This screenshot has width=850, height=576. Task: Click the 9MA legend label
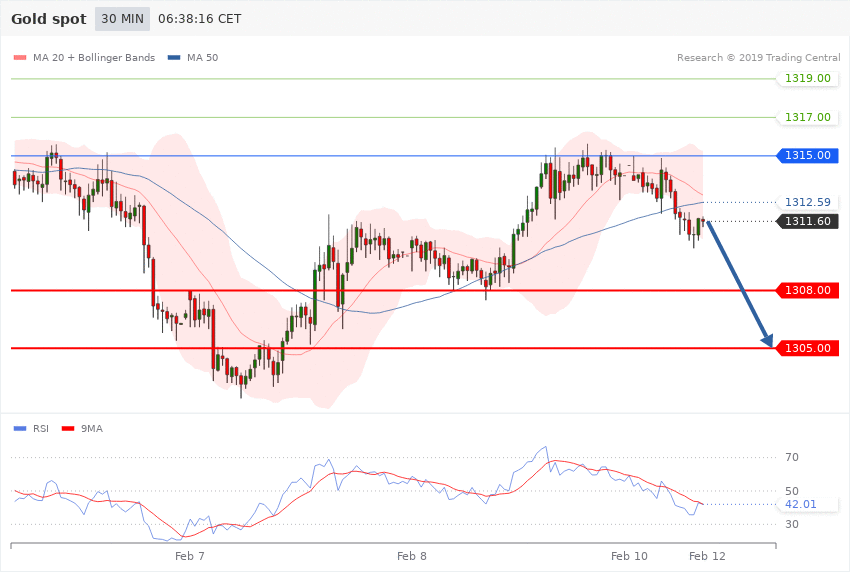92,429
